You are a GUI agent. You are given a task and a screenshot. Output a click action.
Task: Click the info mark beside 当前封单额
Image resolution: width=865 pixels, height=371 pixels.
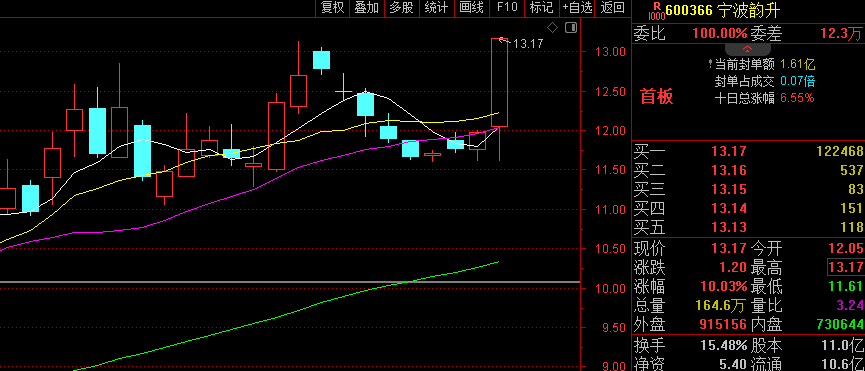click(711, 64)
